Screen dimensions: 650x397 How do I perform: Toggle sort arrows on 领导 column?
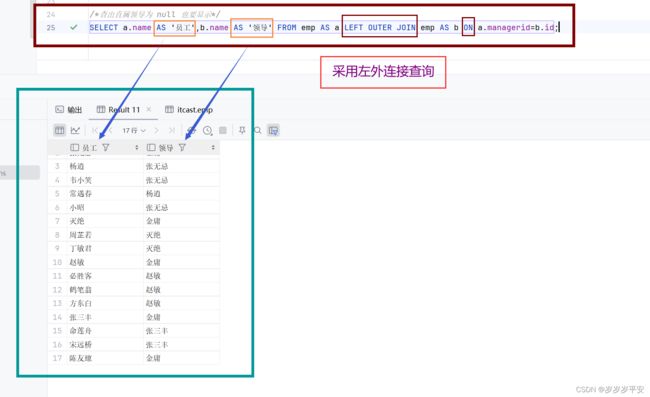213,148
